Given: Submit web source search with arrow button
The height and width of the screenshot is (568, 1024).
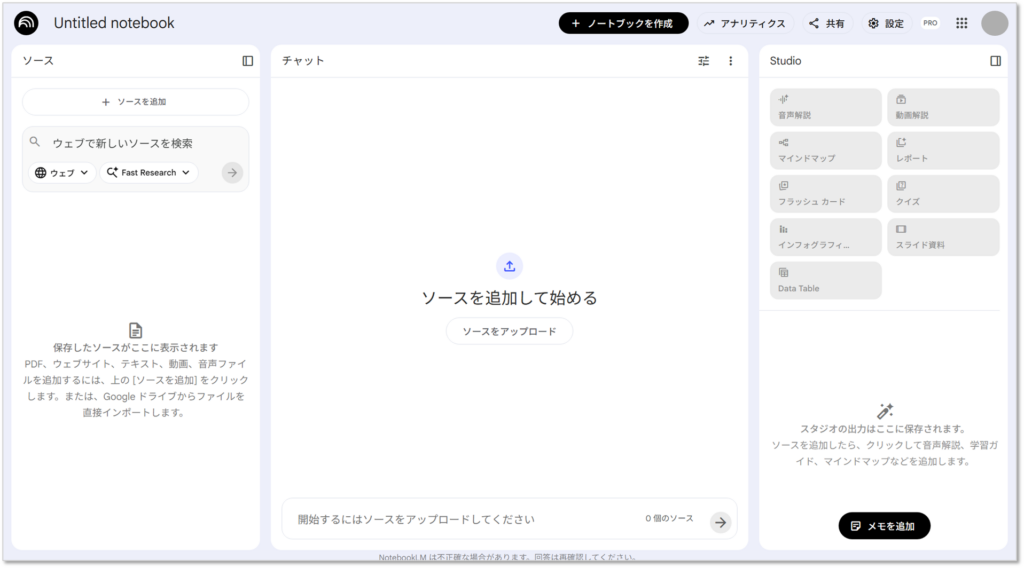Looking at the screenshot, I should pyautogui.click(x=232, y=173).
